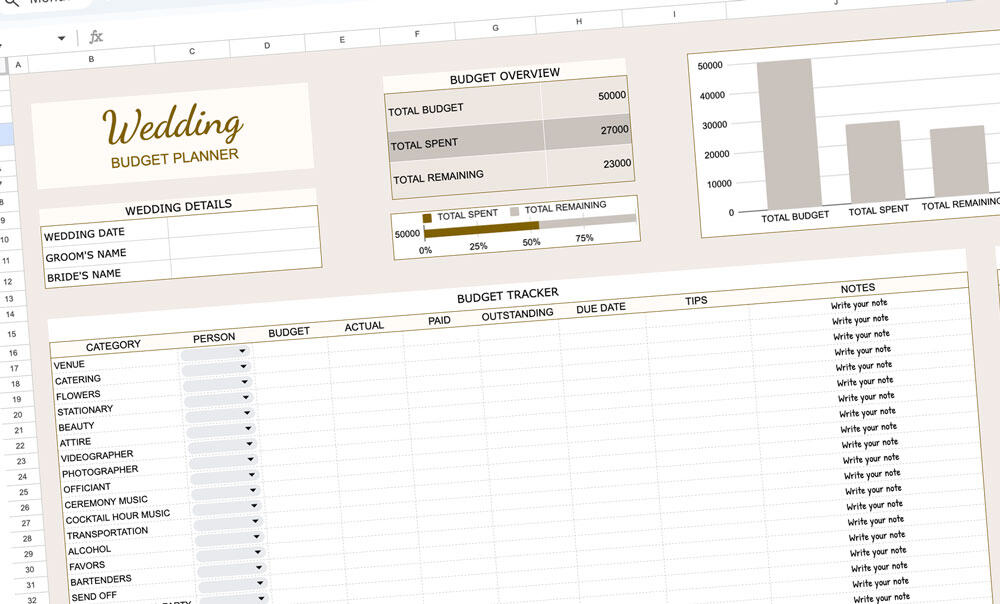
Task: Click the first Write your note cell
Action: (x=862, y=303)
